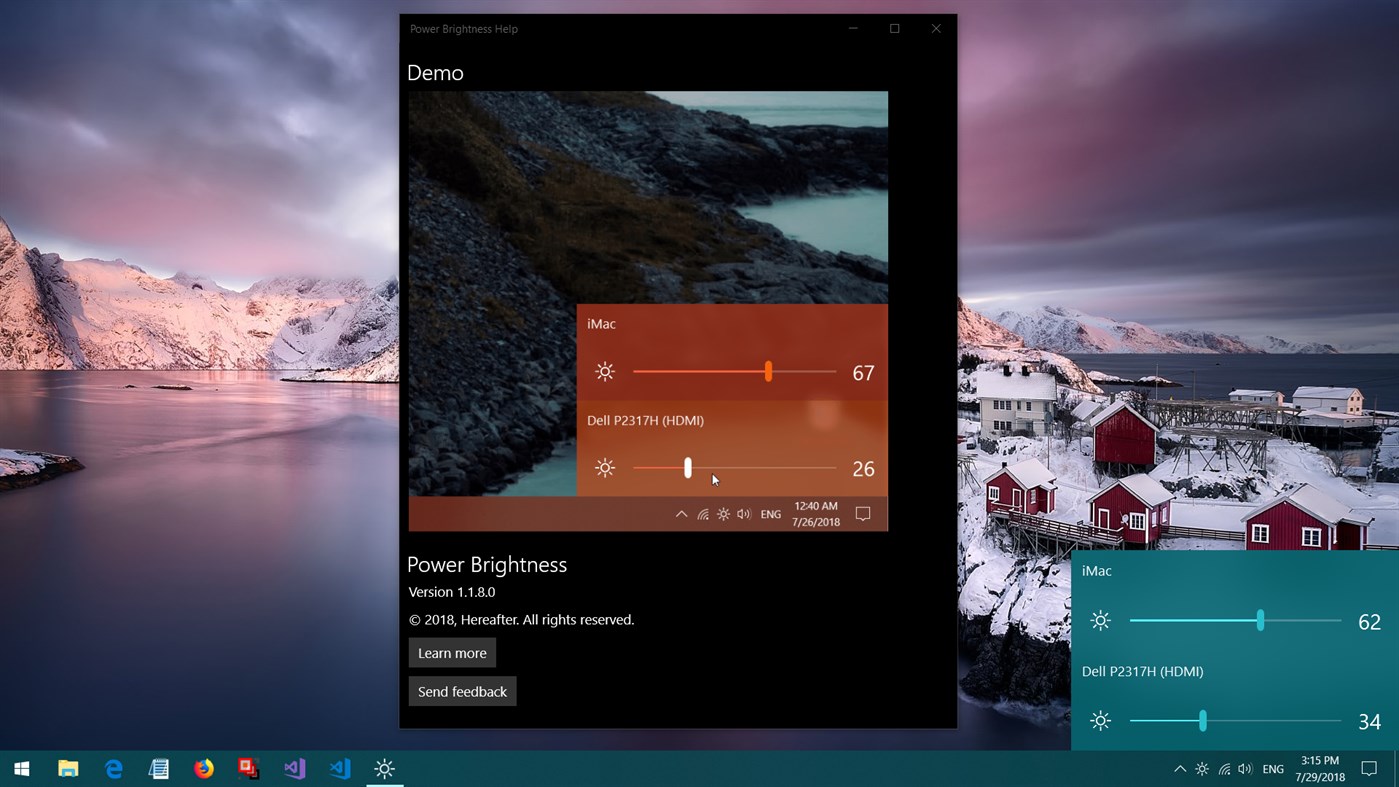Click the ENG language indicator

click(x=1273, y=769)
